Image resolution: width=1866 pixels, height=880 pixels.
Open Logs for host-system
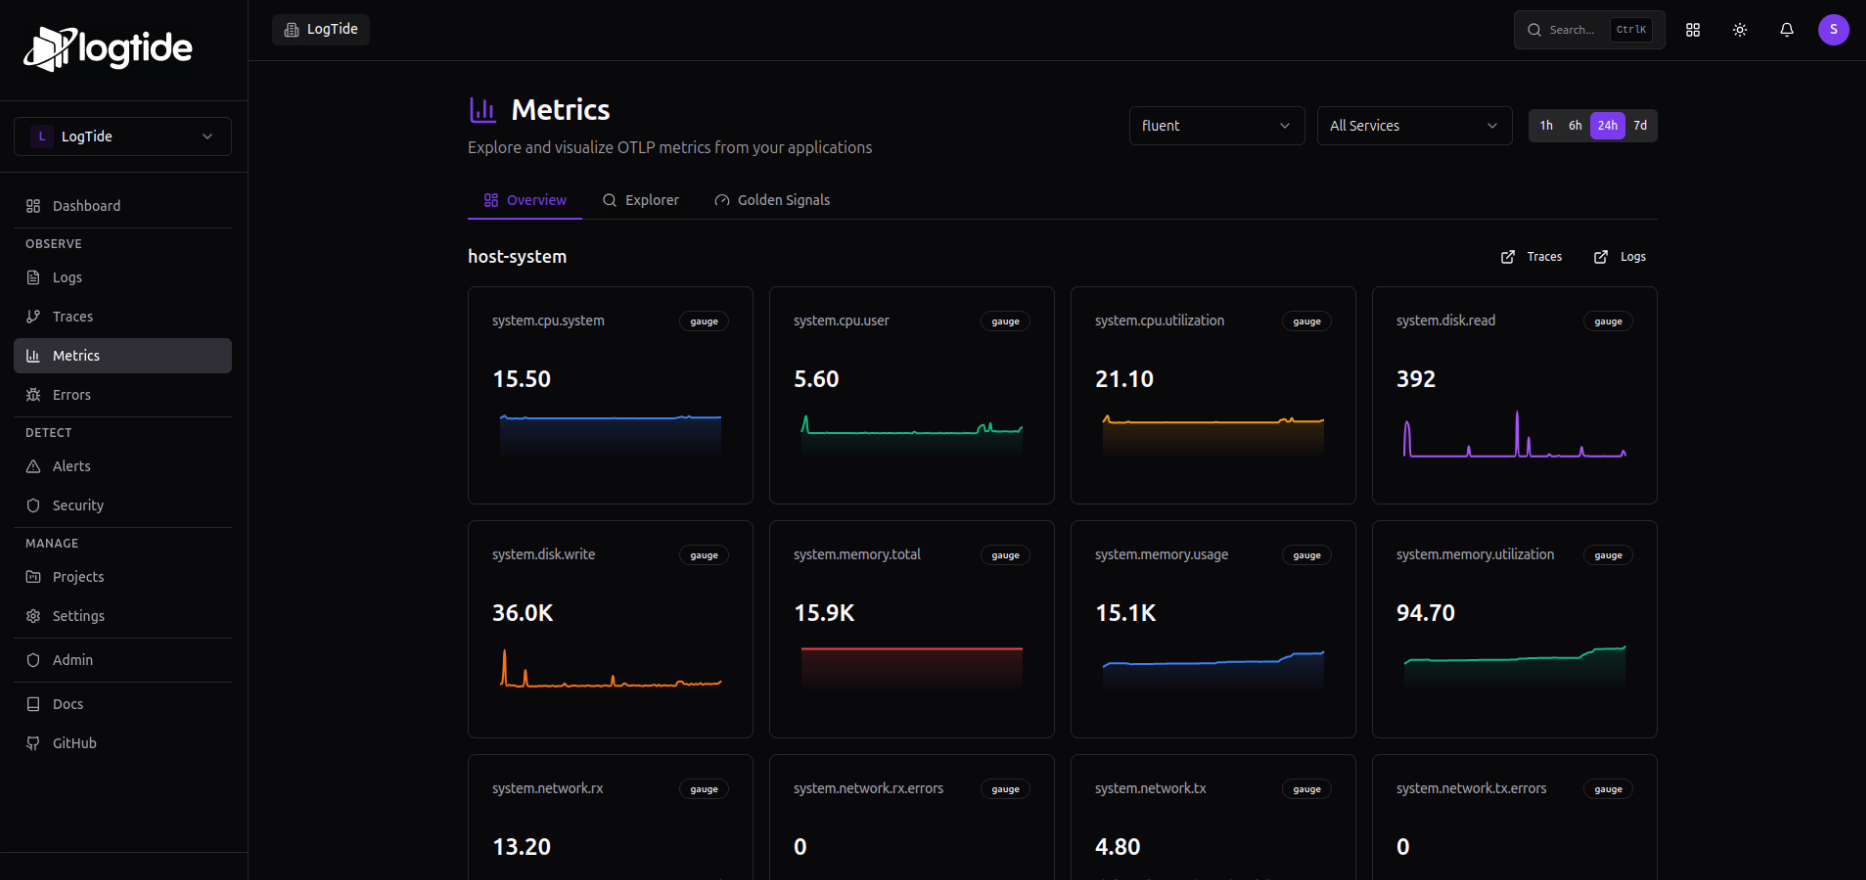click(1619, 257)
